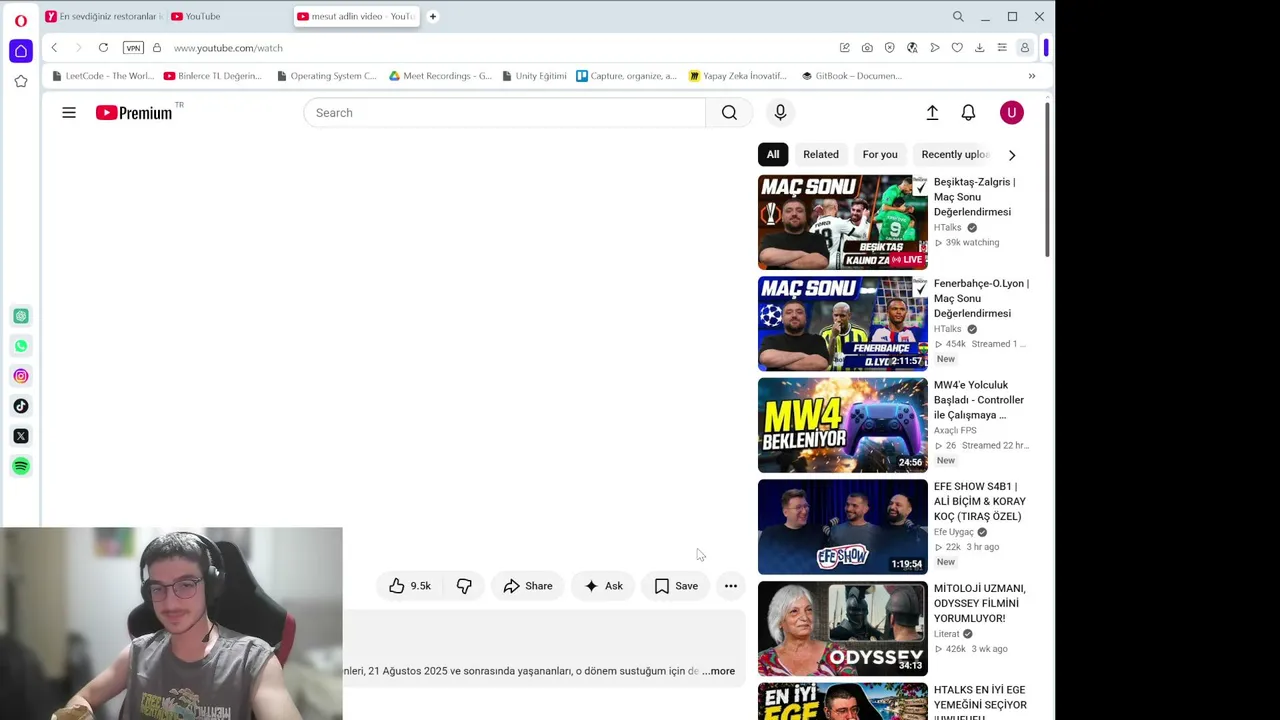Click the site lock security icon

pyautogui.click(x=156, y=48)
